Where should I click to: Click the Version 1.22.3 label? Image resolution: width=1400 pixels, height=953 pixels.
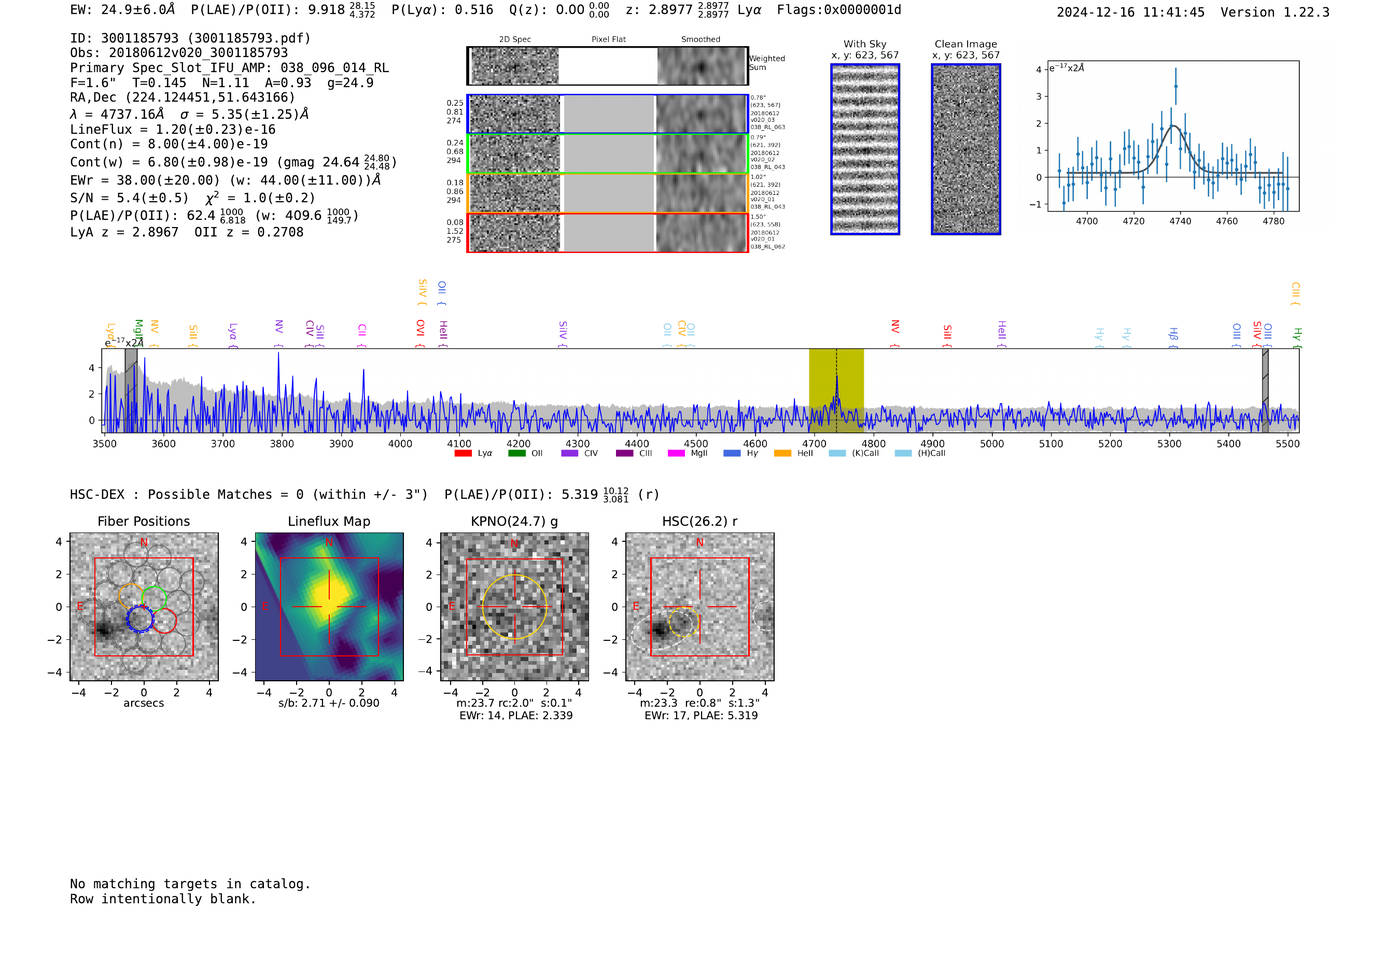click(x=1275, y=12)
